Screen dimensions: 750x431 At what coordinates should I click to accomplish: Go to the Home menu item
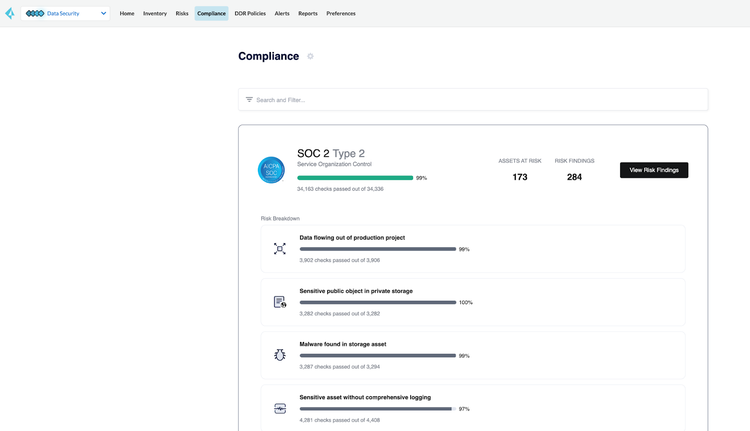point(127,13)
